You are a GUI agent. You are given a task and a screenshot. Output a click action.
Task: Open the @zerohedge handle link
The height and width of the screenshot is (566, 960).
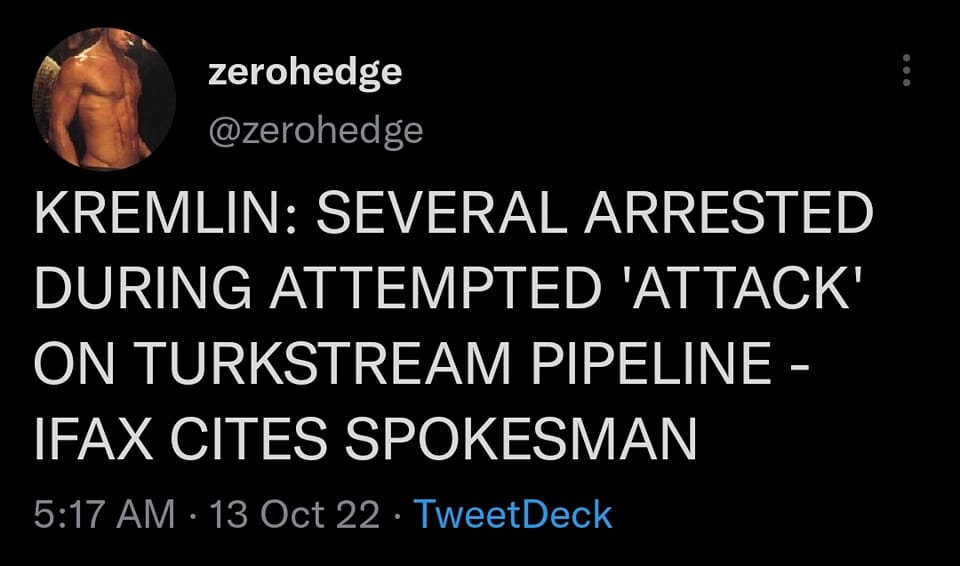(315, 130)
